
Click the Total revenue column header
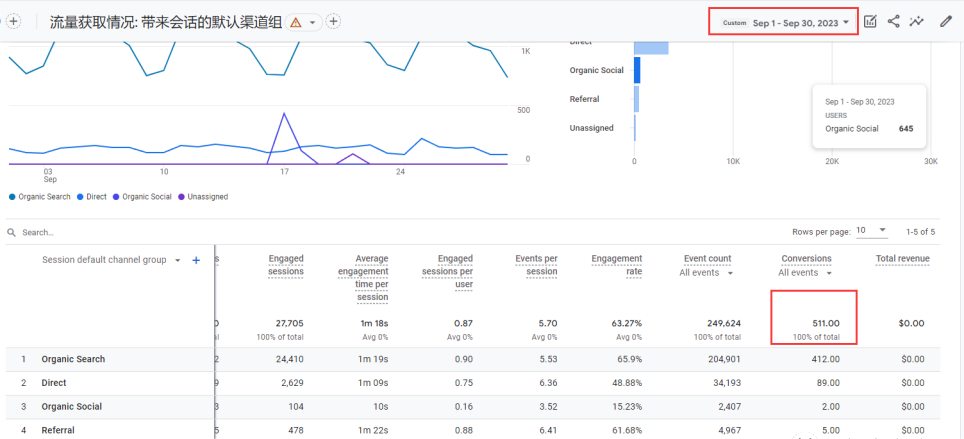point(902,259)
